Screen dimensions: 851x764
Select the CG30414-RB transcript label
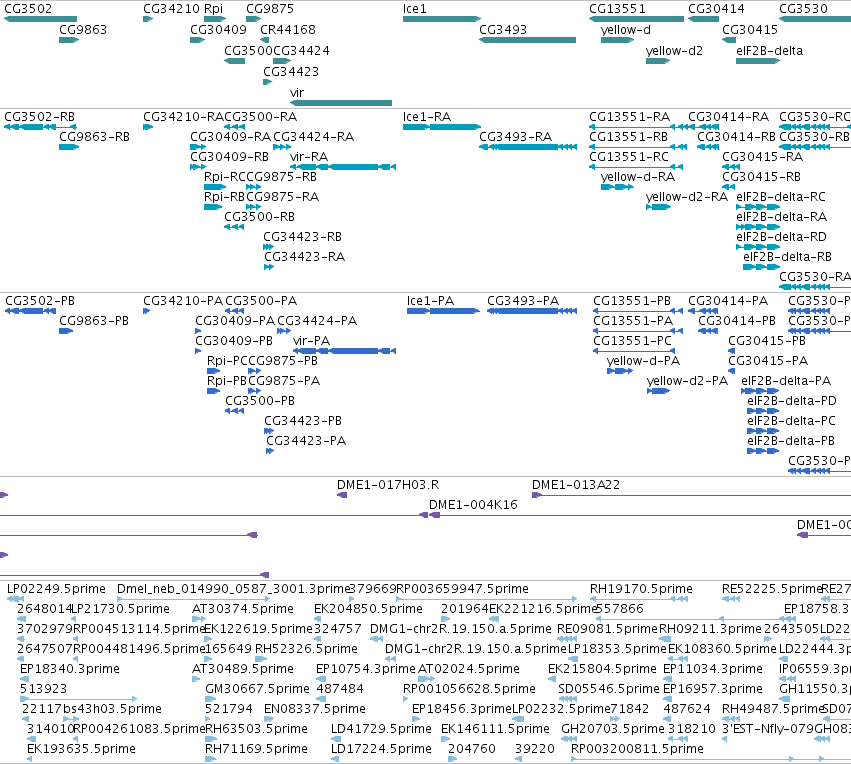point(736,137)
